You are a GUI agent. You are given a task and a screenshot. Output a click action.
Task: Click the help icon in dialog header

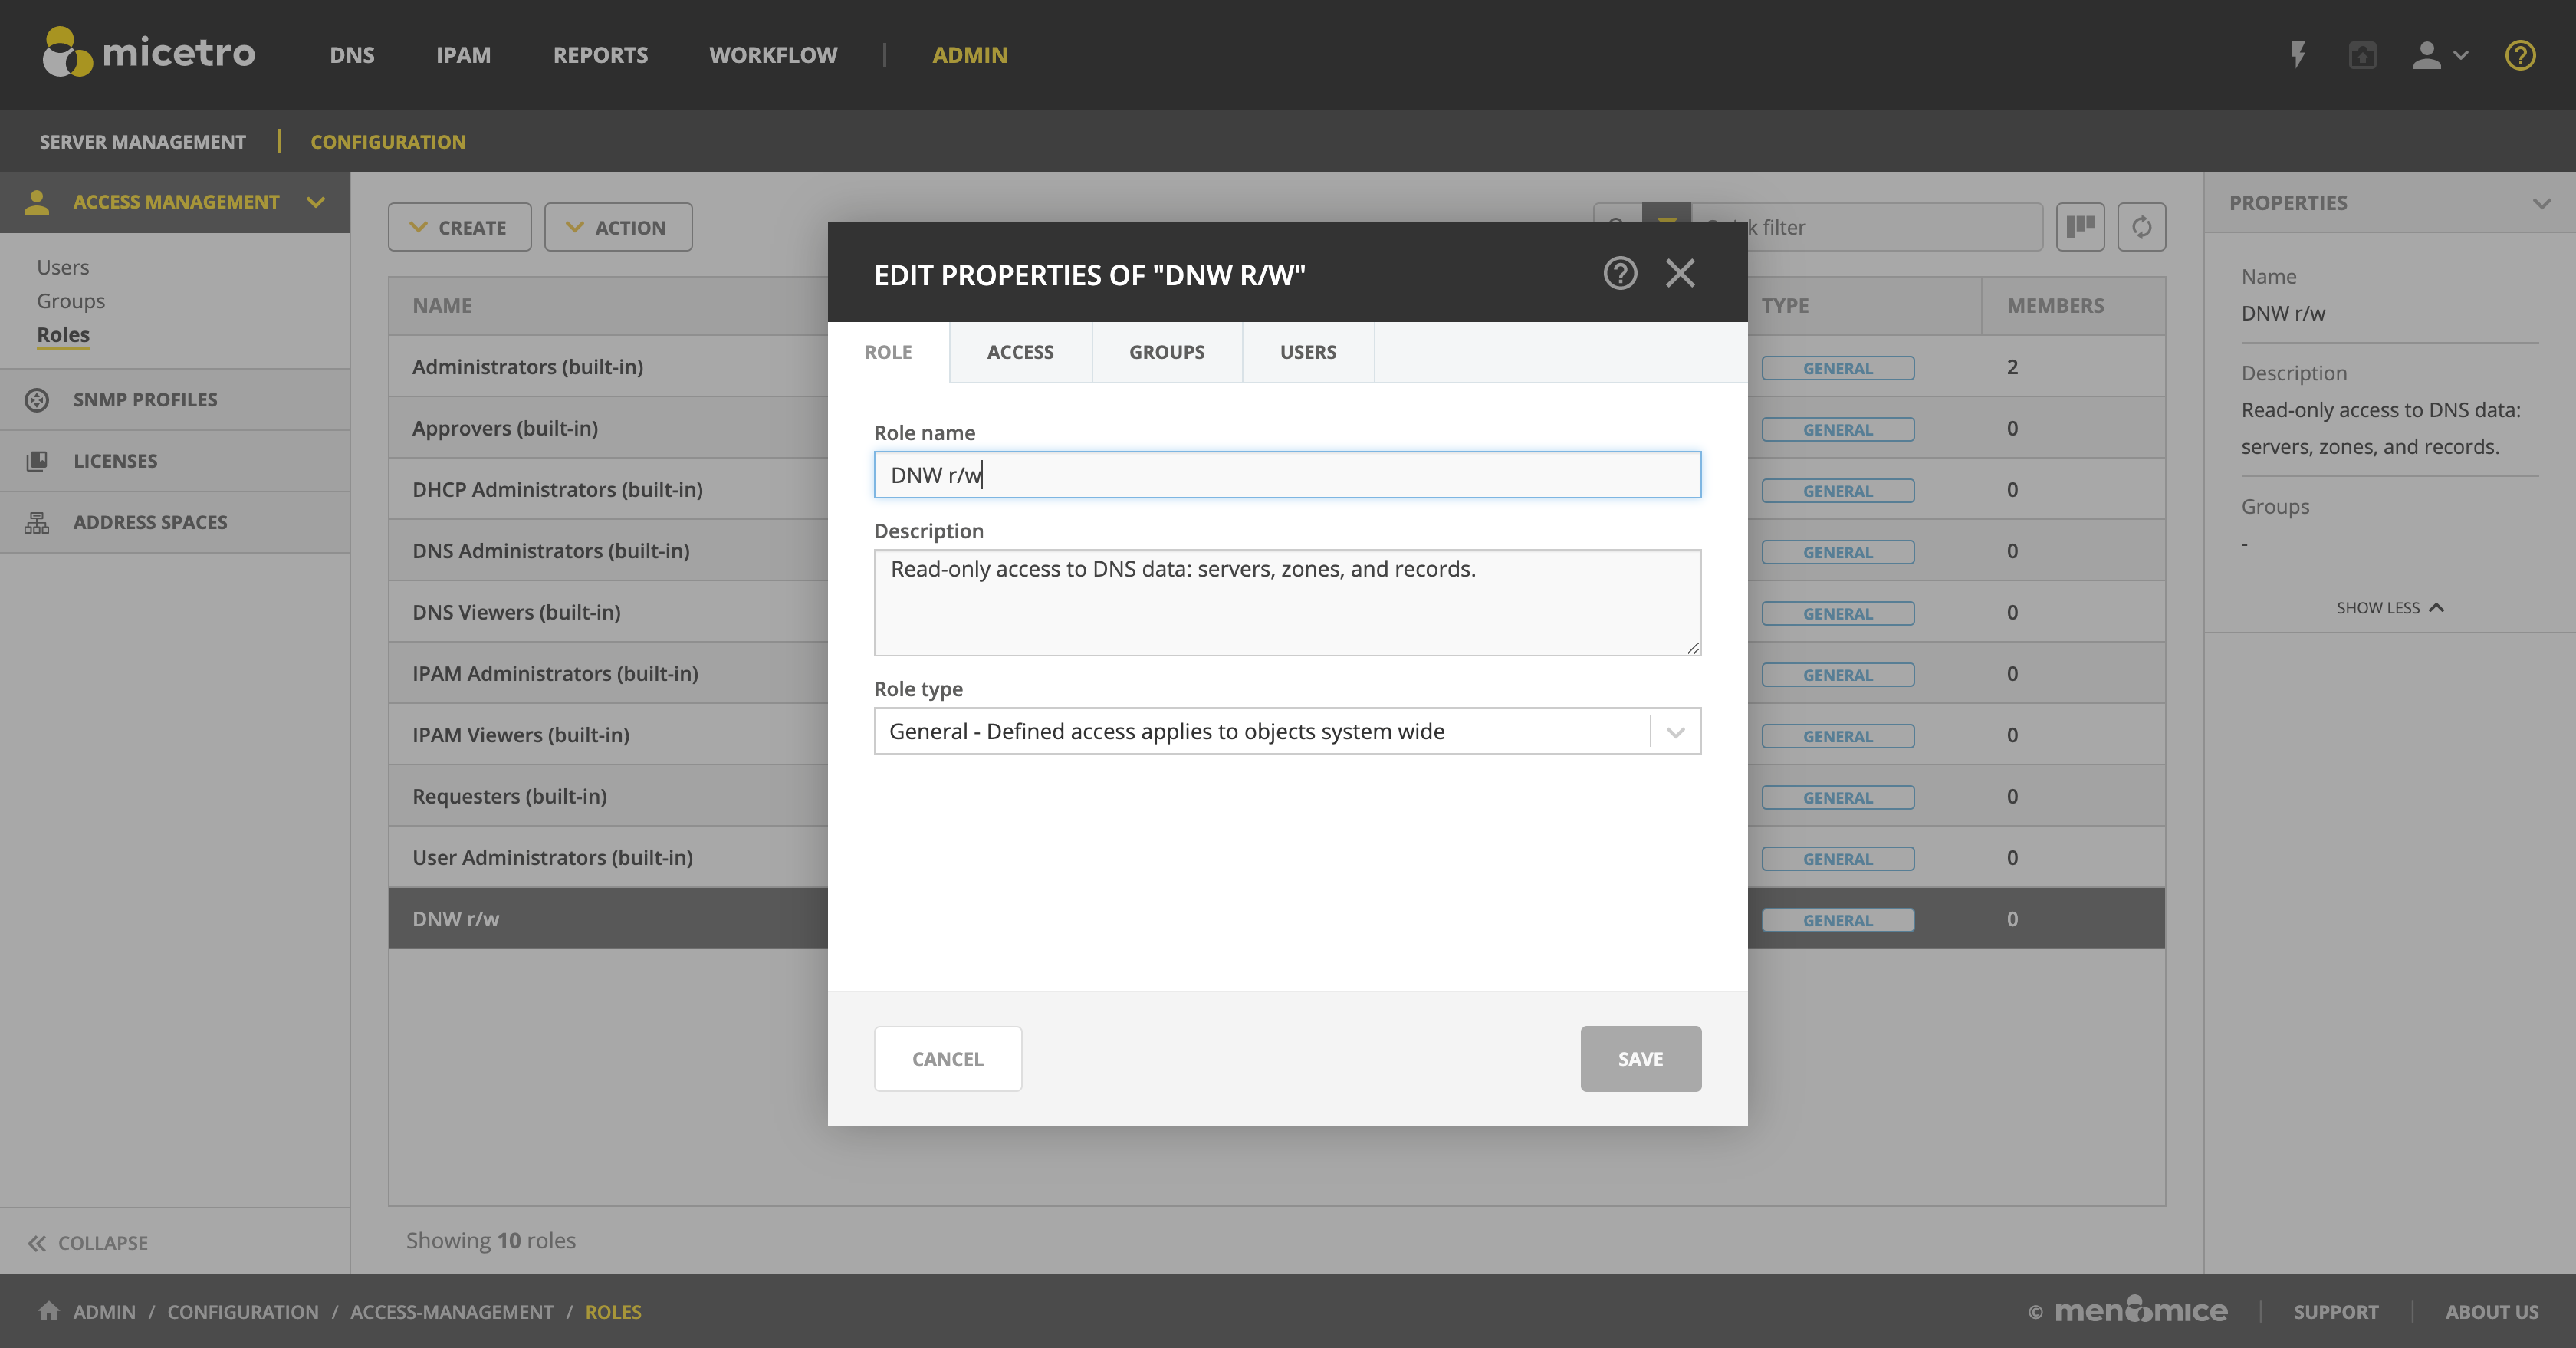click(x=1620, y=273)
